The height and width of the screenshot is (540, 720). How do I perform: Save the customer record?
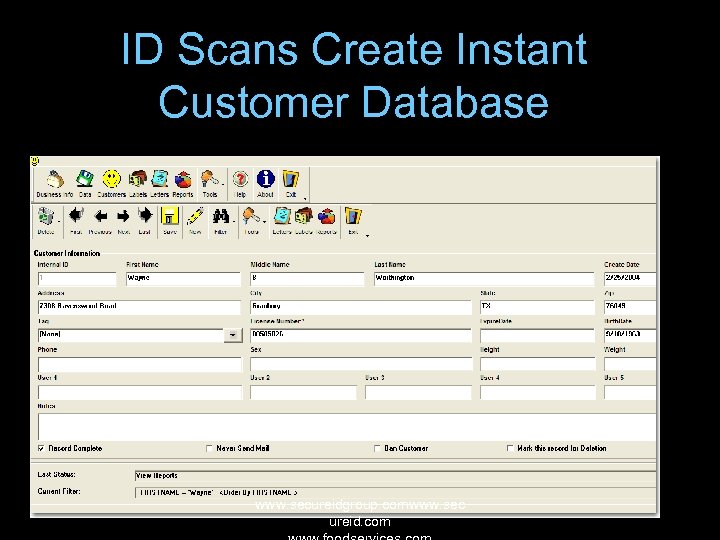click(170, 221)
